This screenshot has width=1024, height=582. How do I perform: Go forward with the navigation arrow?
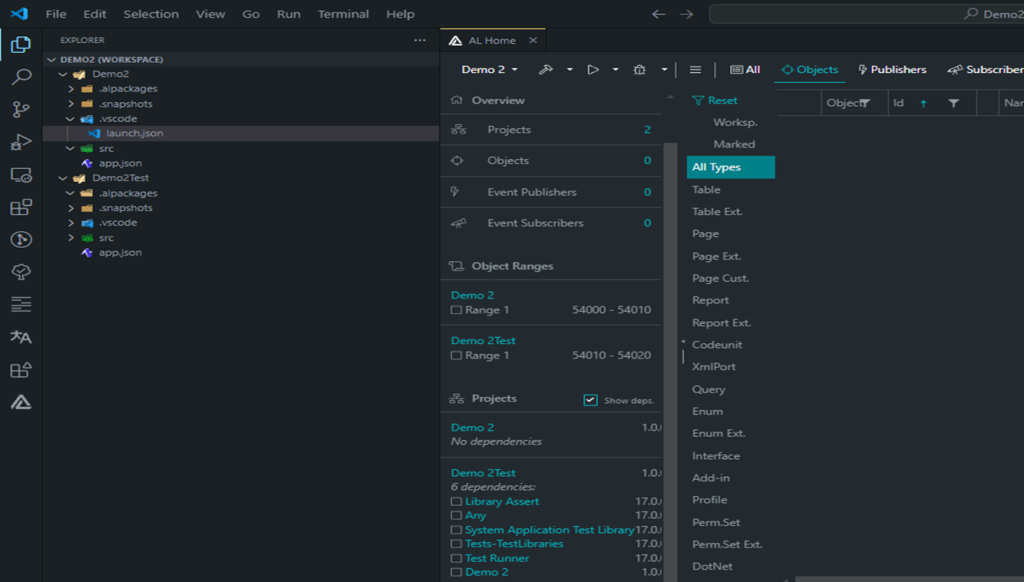pos(686,14)
